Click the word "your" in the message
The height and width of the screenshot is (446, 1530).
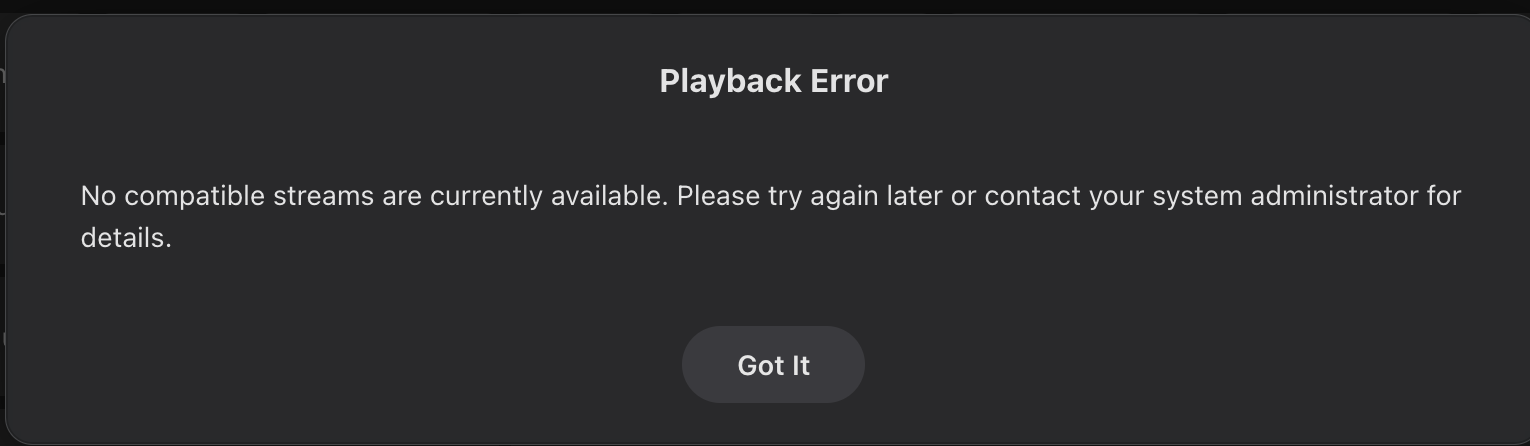1116,196
